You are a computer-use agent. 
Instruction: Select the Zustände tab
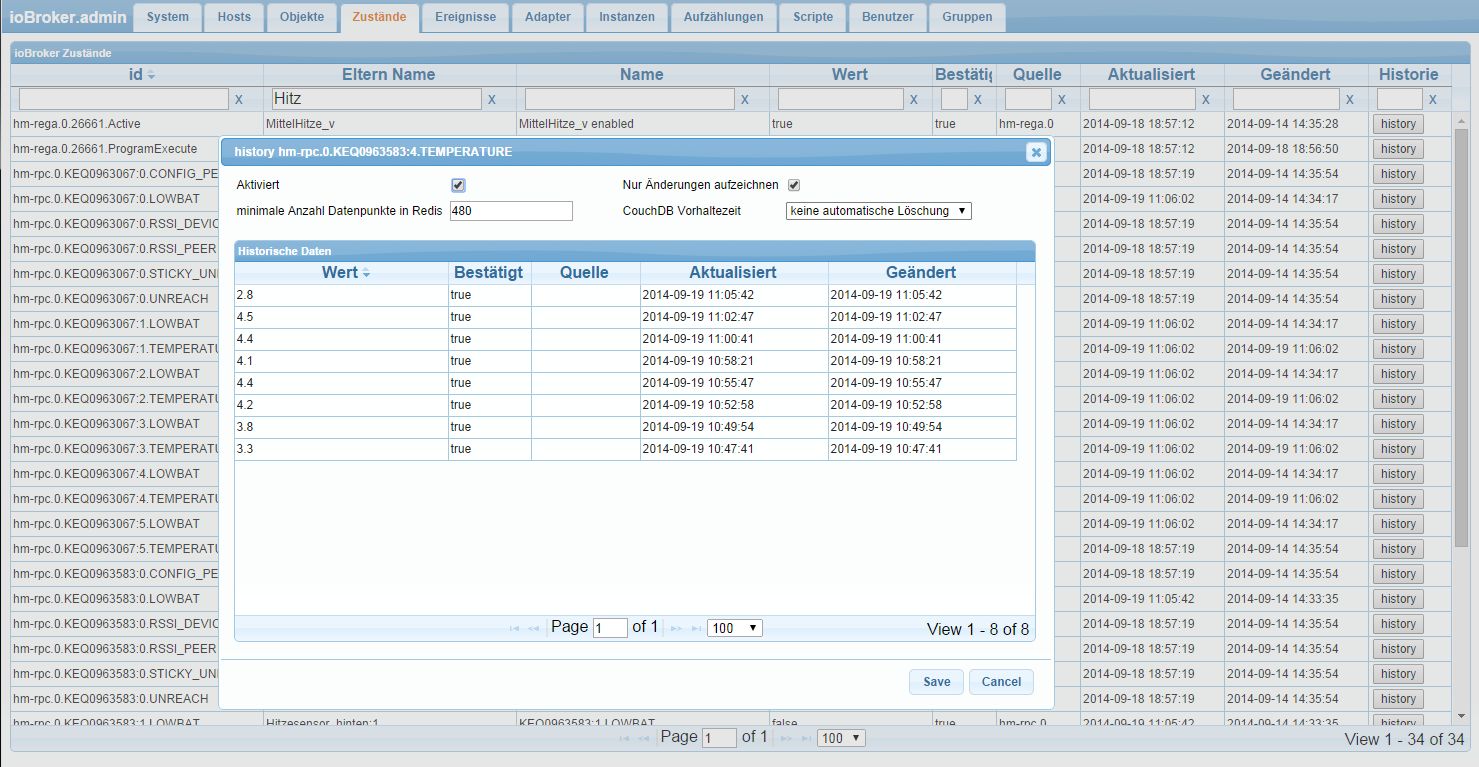pyautogui.click(x=379, y=17)
